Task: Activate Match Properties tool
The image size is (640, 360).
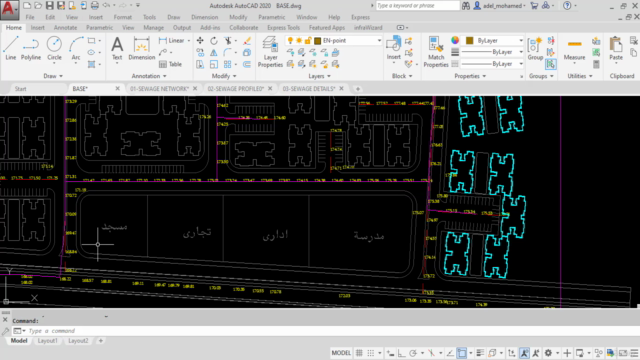Action: 436,51
